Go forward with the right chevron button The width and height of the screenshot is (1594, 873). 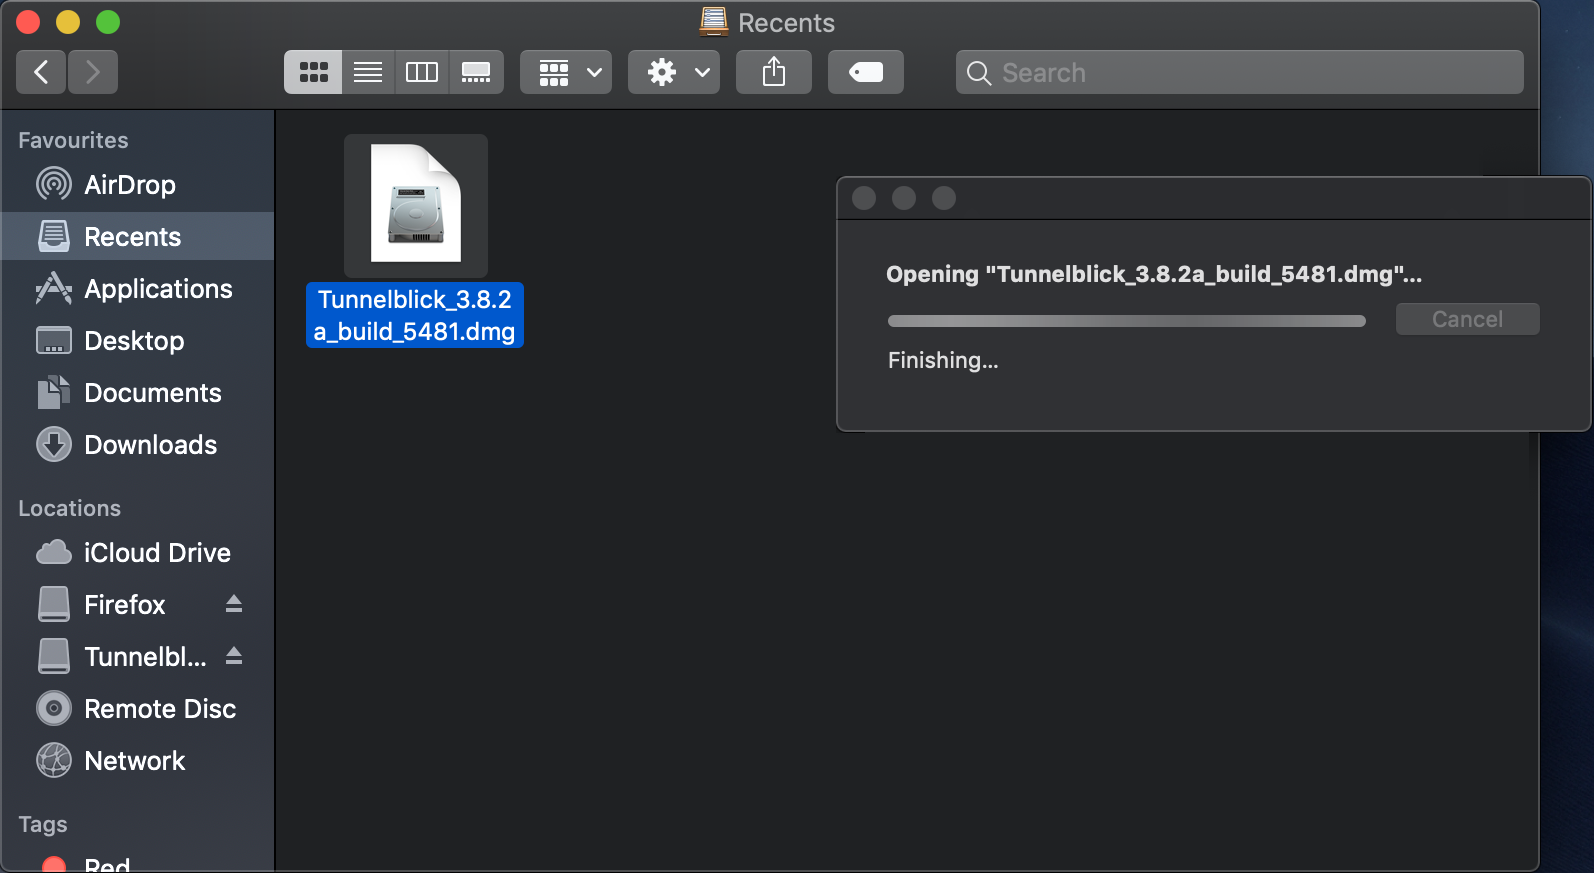93,72
